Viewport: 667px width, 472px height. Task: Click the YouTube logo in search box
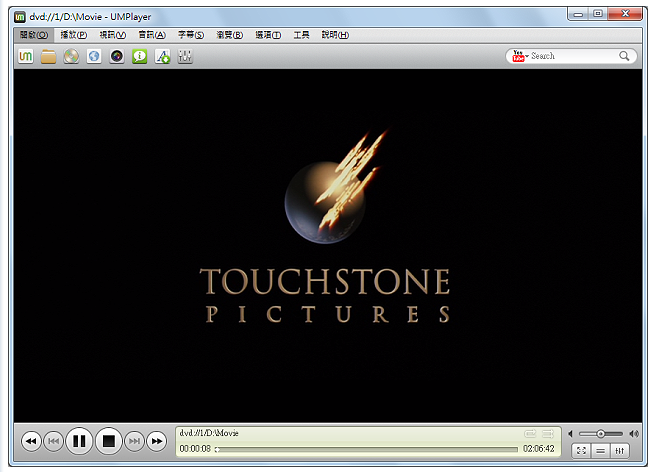point(518,56)
